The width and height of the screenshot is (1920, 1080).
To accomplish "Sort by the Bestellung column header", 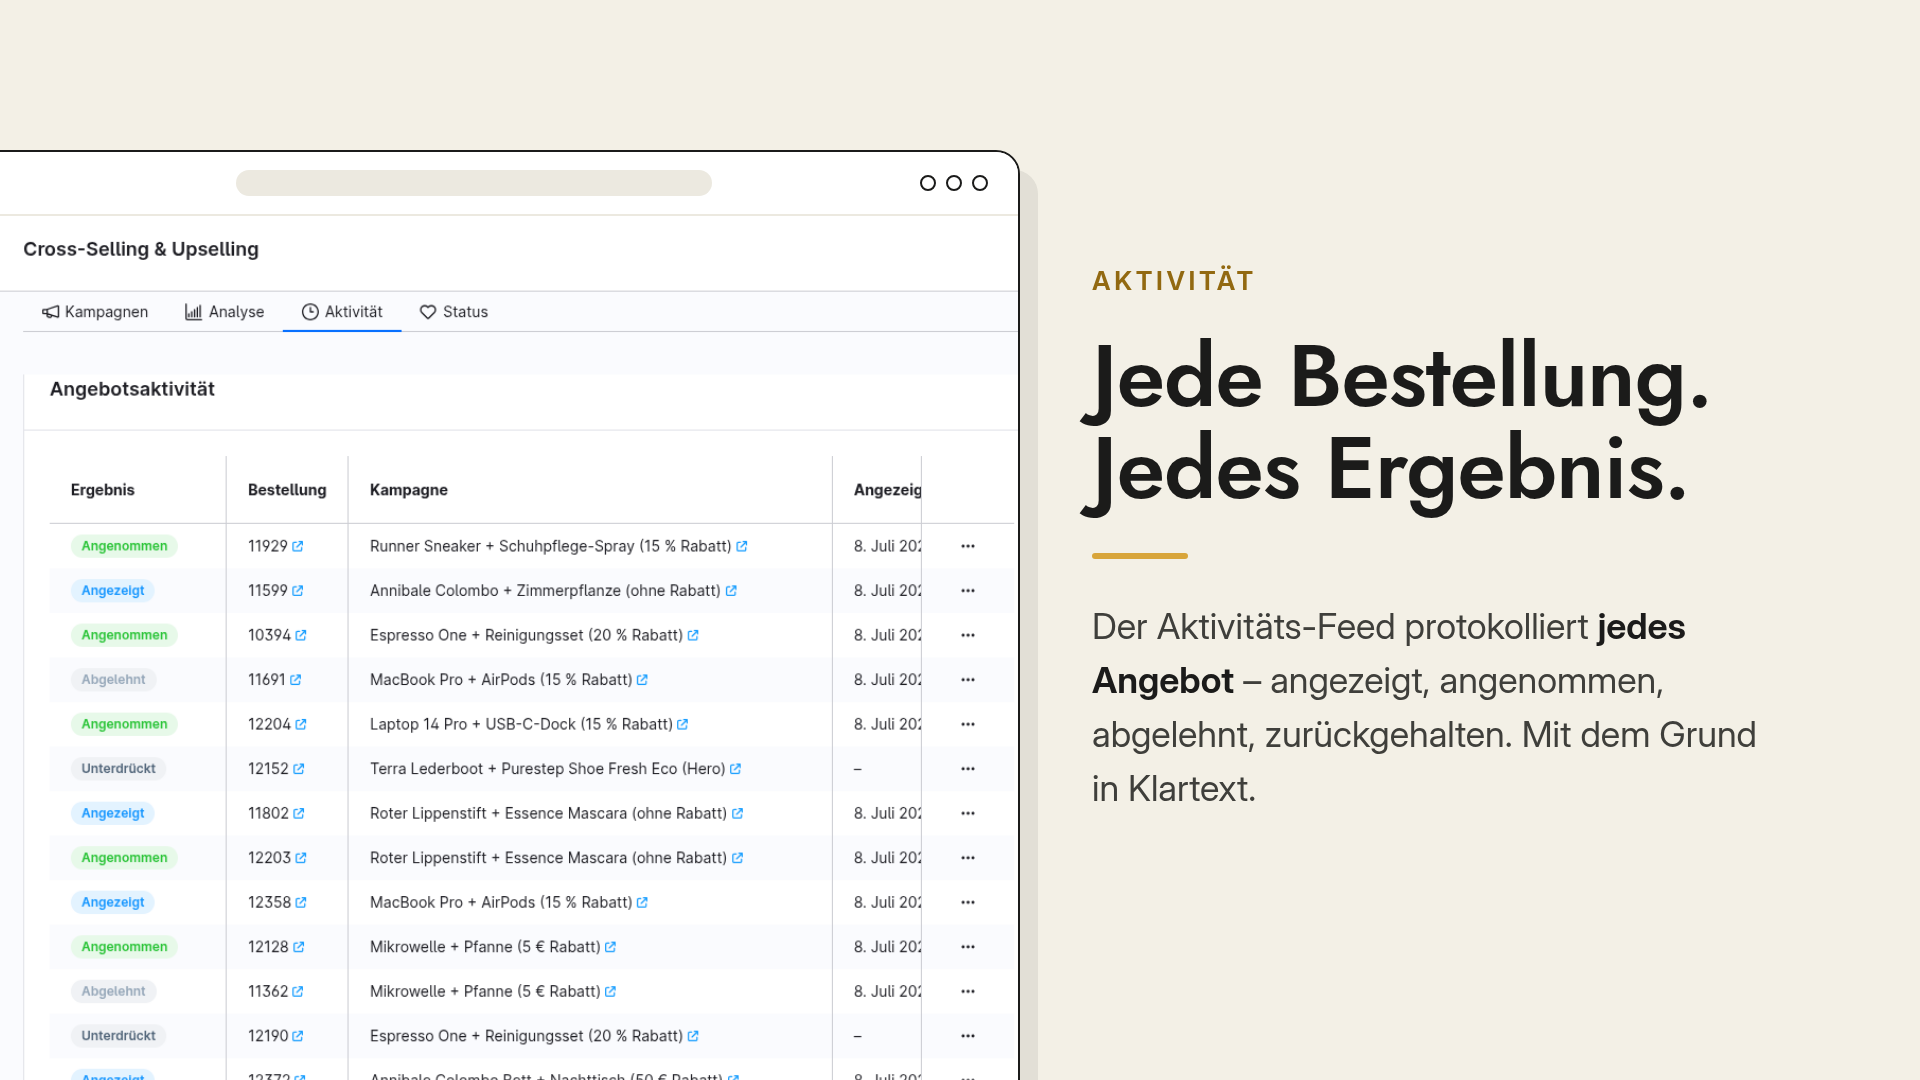I will point(287,490).
